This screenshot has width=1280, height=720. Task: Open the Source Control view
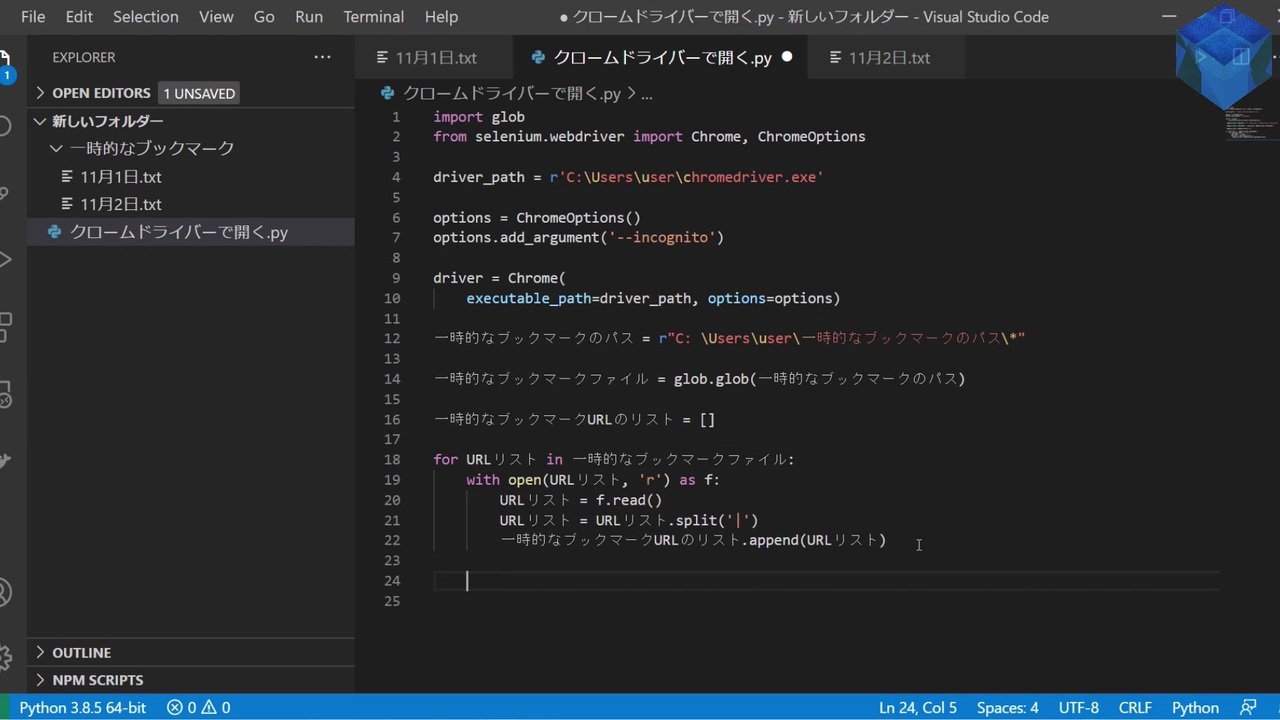(9, 192)
